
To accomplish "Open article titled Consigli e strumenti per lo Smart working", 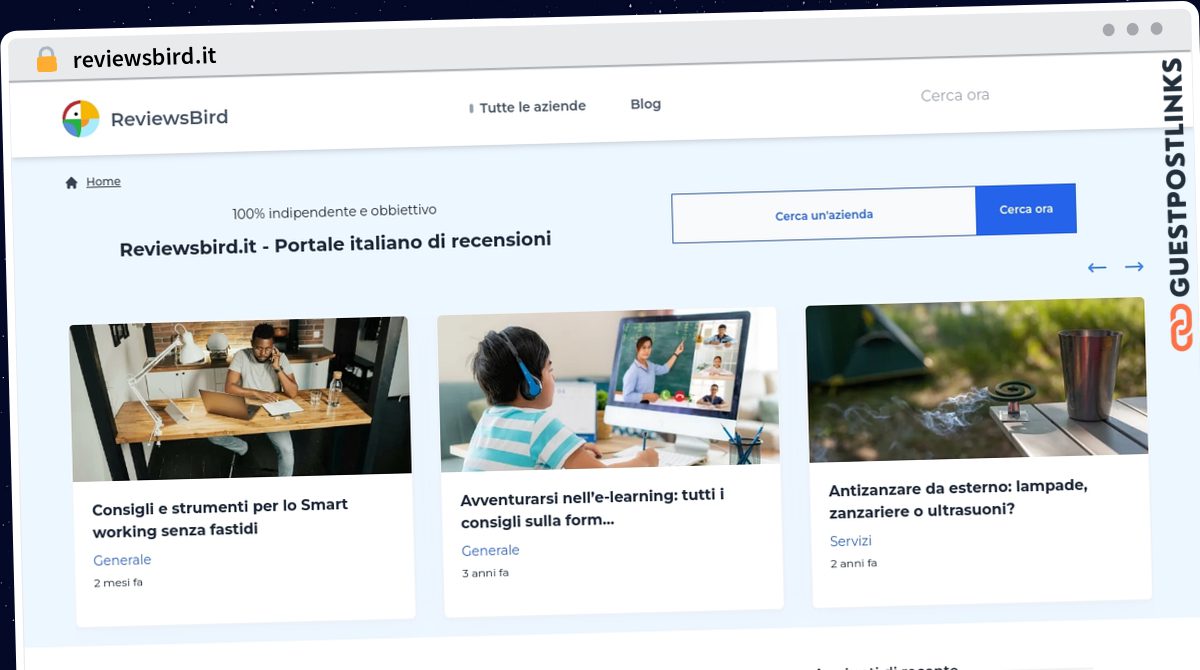I will click(220, 517).
